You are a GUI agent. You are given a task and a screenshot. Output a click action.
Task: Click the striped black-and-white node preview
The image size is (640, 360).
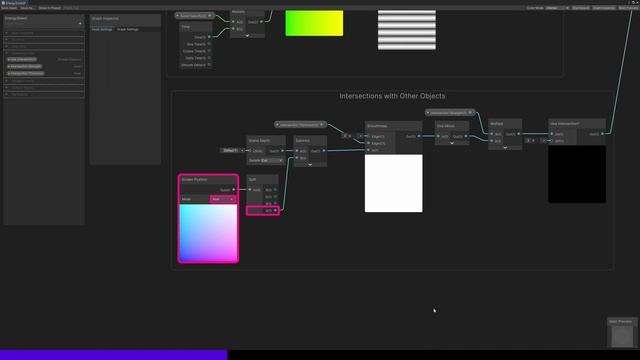(x=407, y=30)
